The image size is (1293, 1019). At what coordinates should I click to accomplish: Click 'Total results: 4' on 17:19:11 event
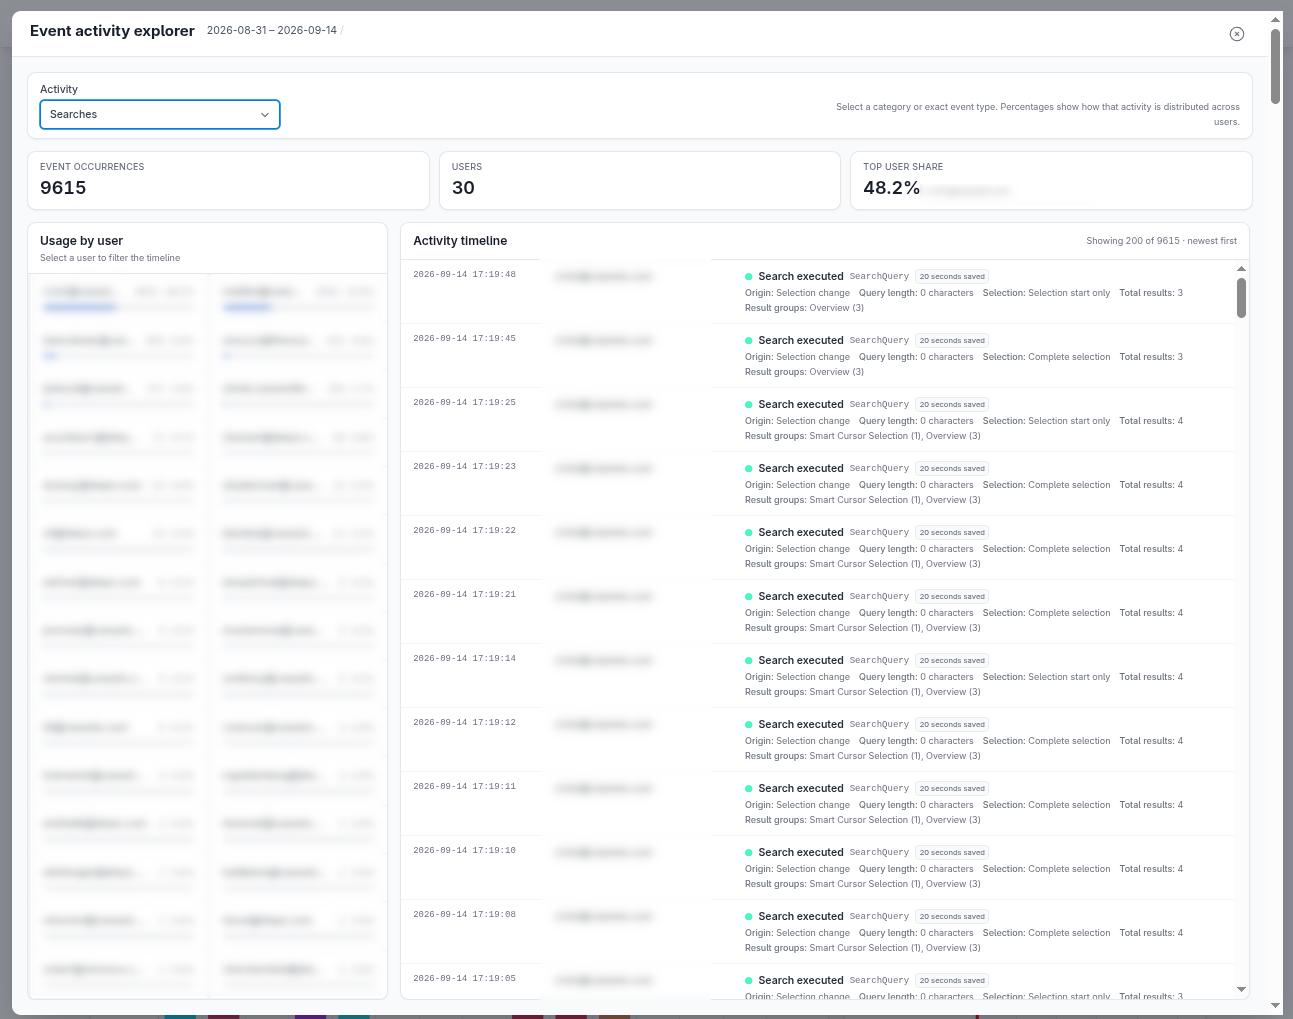pyautogui.click(x=1151, y=805)
